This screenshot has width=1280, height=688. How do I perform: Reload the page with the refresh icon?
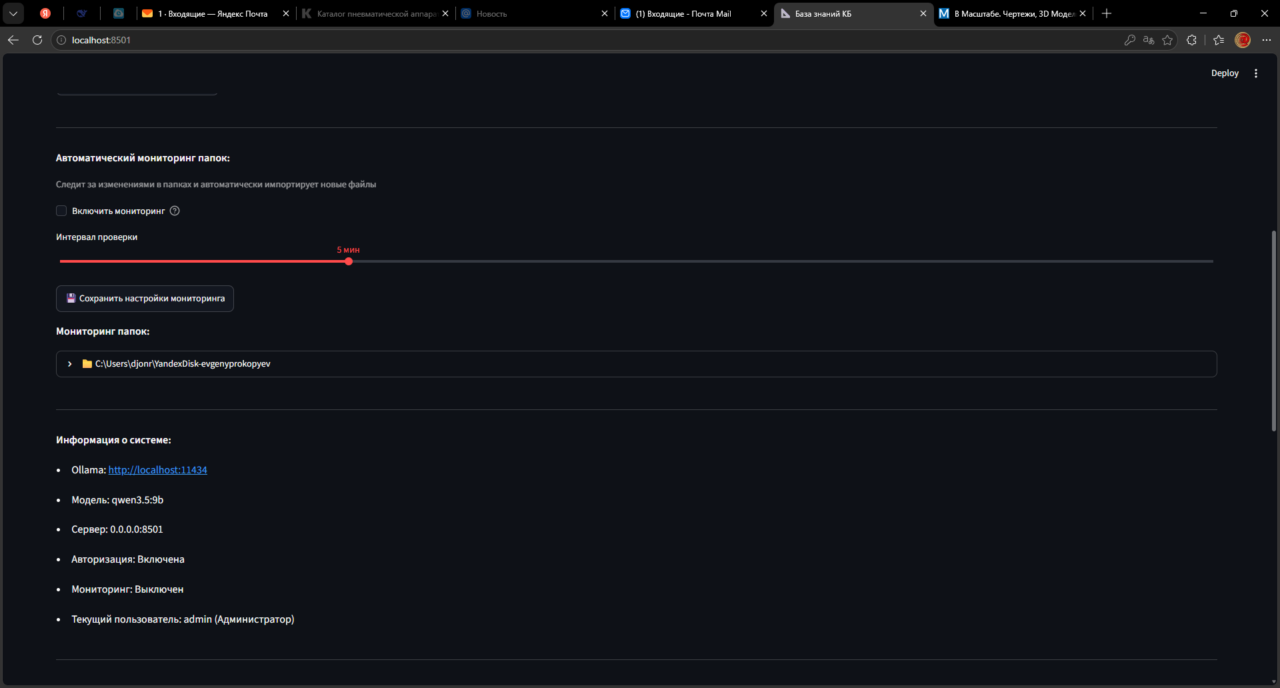(38, 40)
